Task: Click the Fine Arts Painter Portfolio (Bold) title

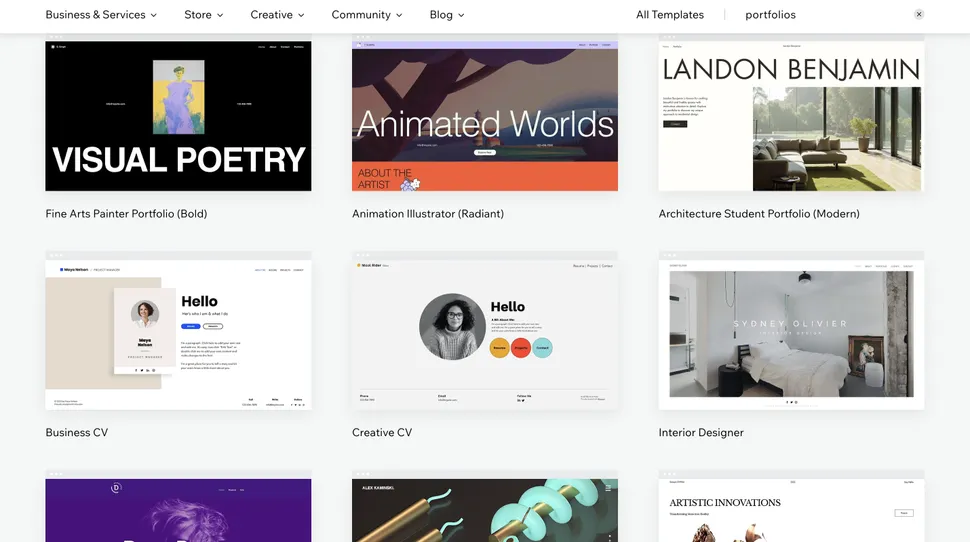Action: 126,214
